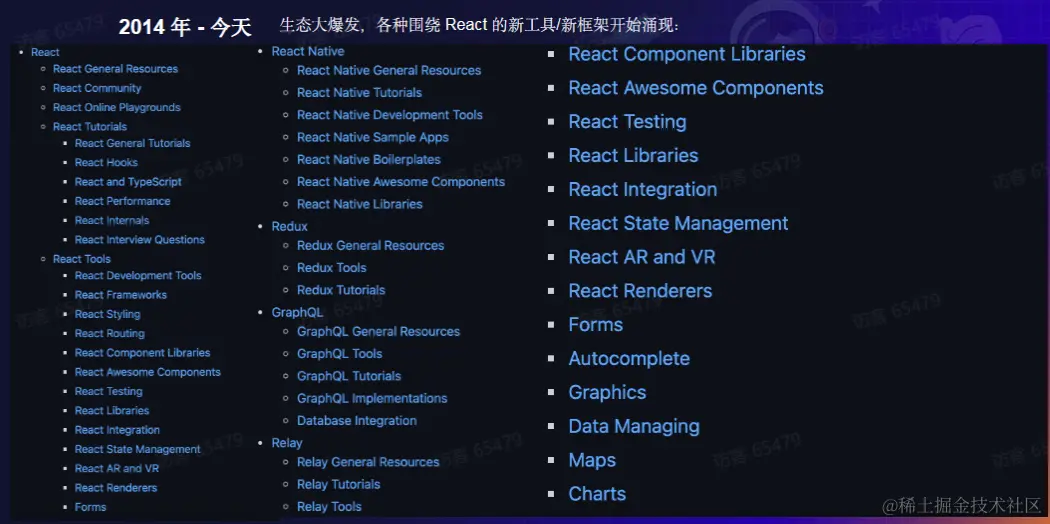Click the React Hooks link

tap(106, 163)
